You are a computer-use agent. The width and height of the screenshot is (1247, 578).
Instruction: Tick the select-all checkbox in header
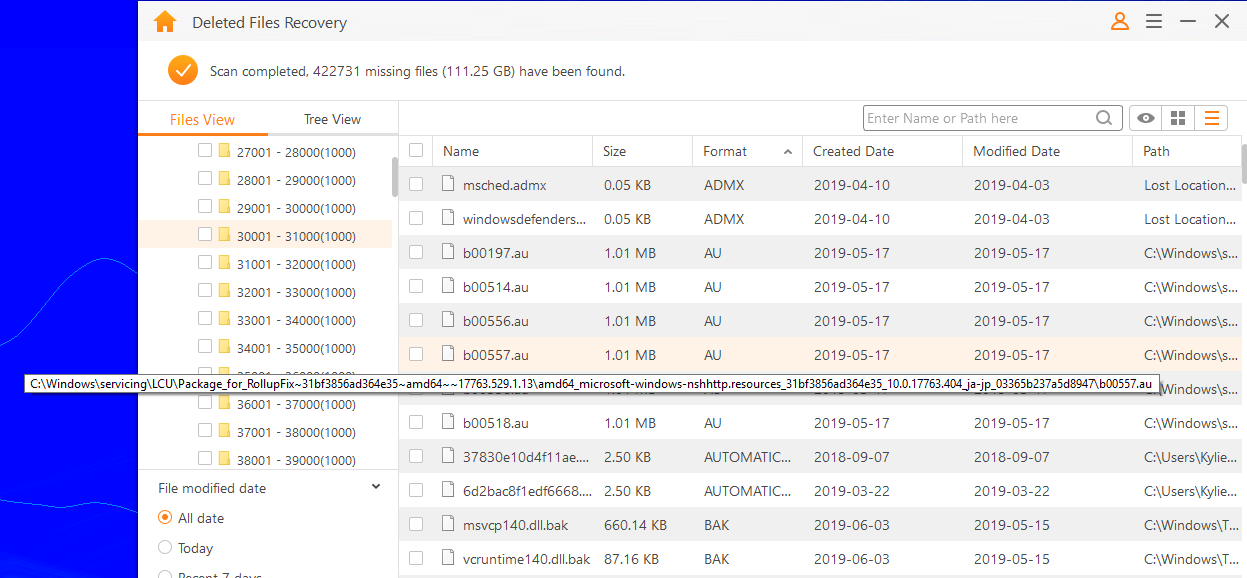[x=416, y=151]
